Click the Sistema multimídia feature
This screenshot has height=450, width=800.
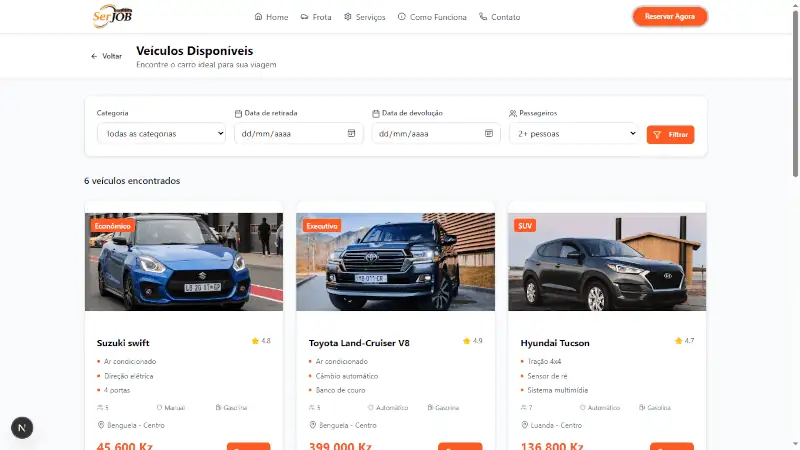[x=558, y=390]
